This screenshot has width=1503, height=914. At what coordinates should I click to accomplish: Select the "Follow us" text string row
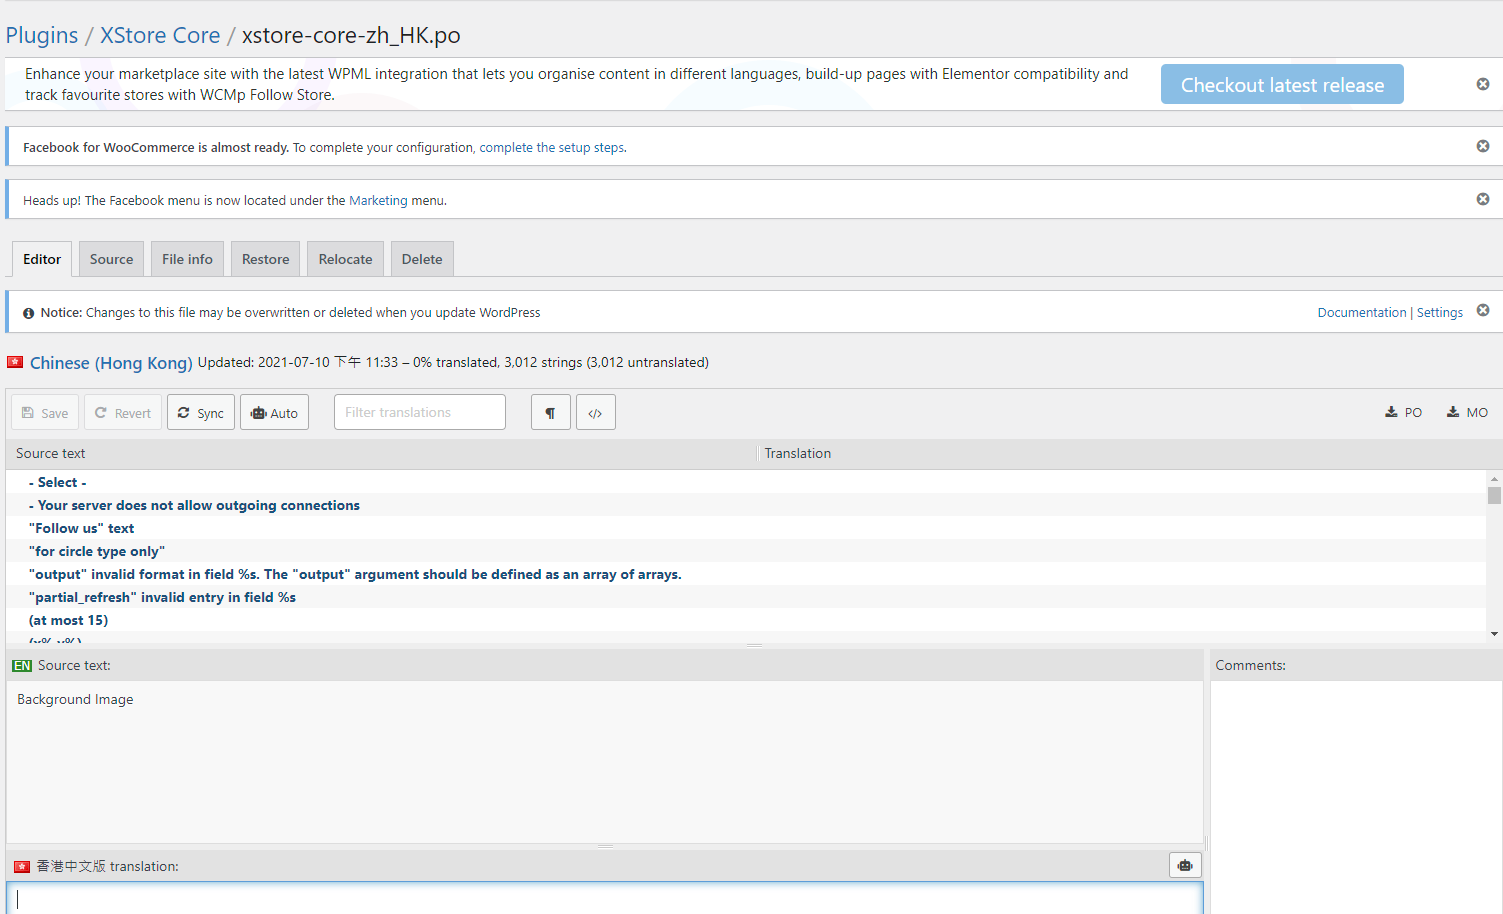coord(82,529)
